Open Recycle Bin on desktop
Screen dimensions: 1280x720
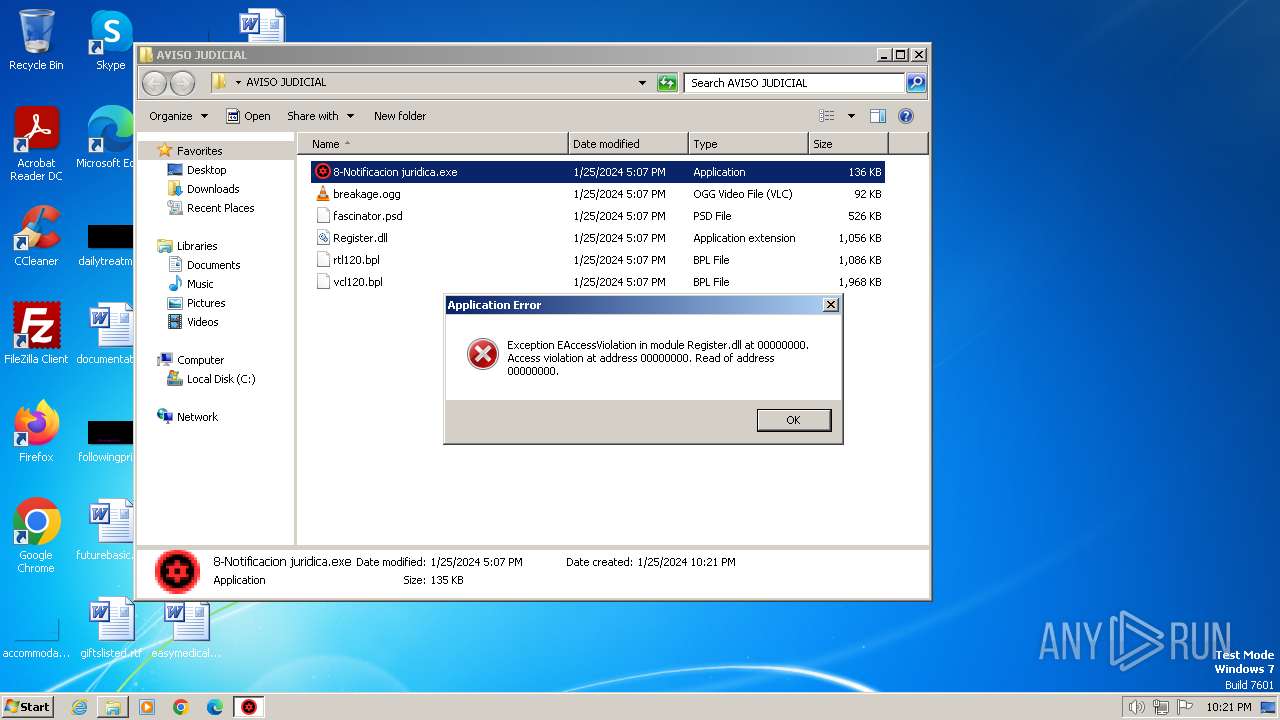[x=36, y=40]
